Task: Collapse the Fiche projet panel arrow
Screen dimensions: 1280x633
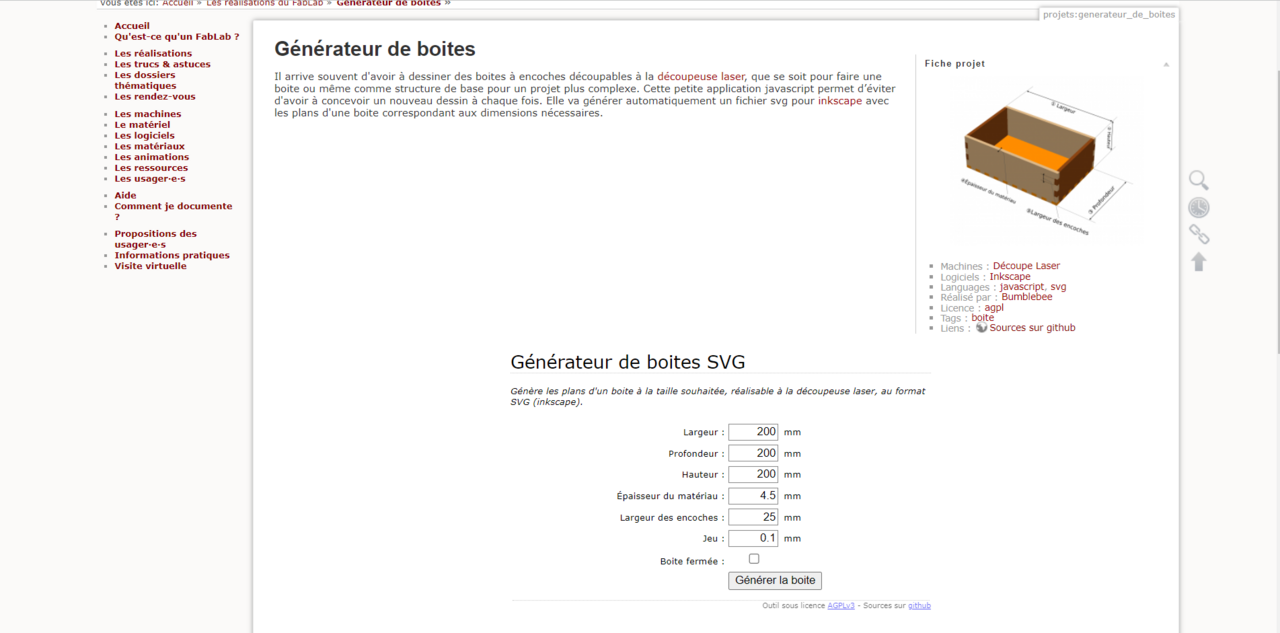Action: [x=1165, y=64]
